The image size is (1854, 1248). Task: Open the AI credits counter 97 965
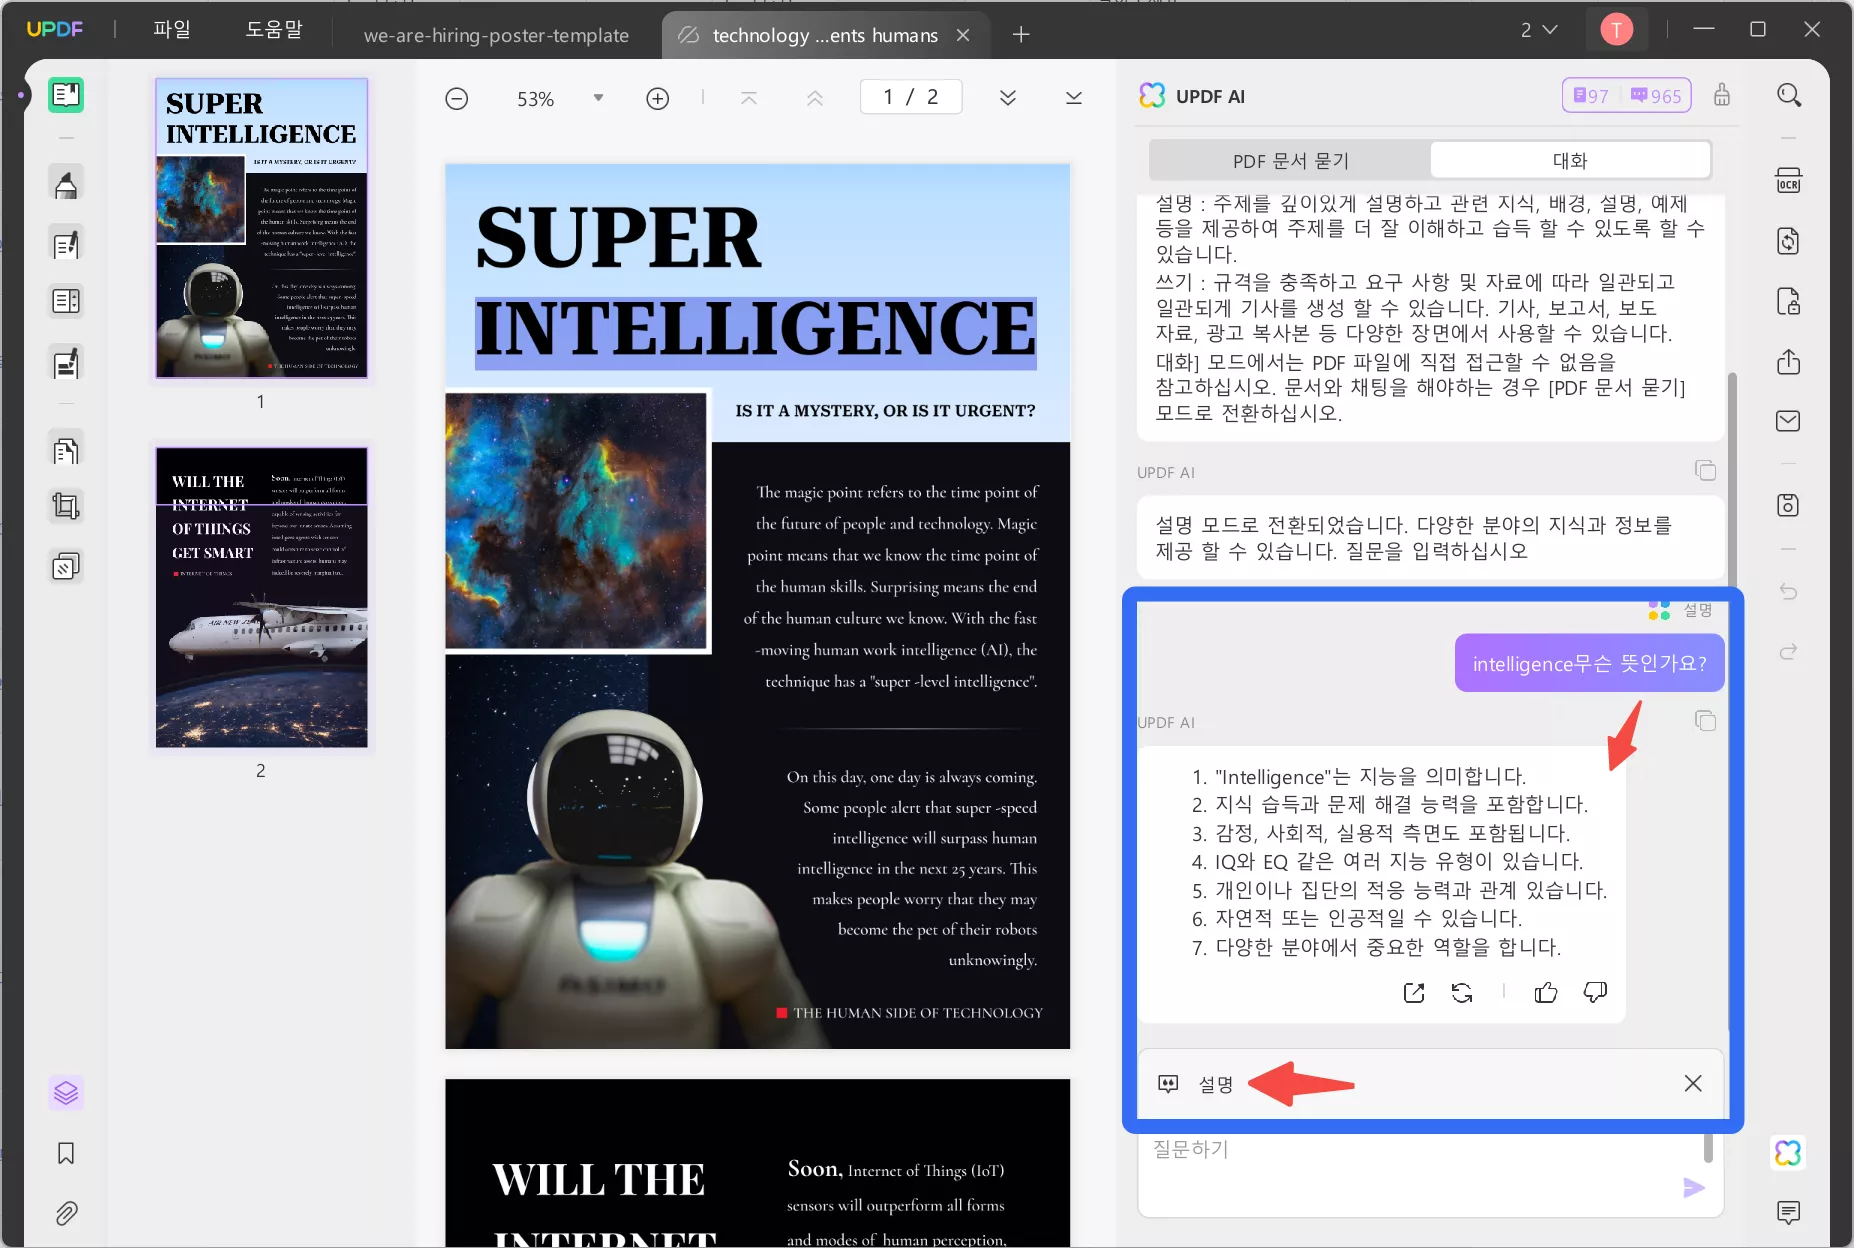coord(1627,96)
